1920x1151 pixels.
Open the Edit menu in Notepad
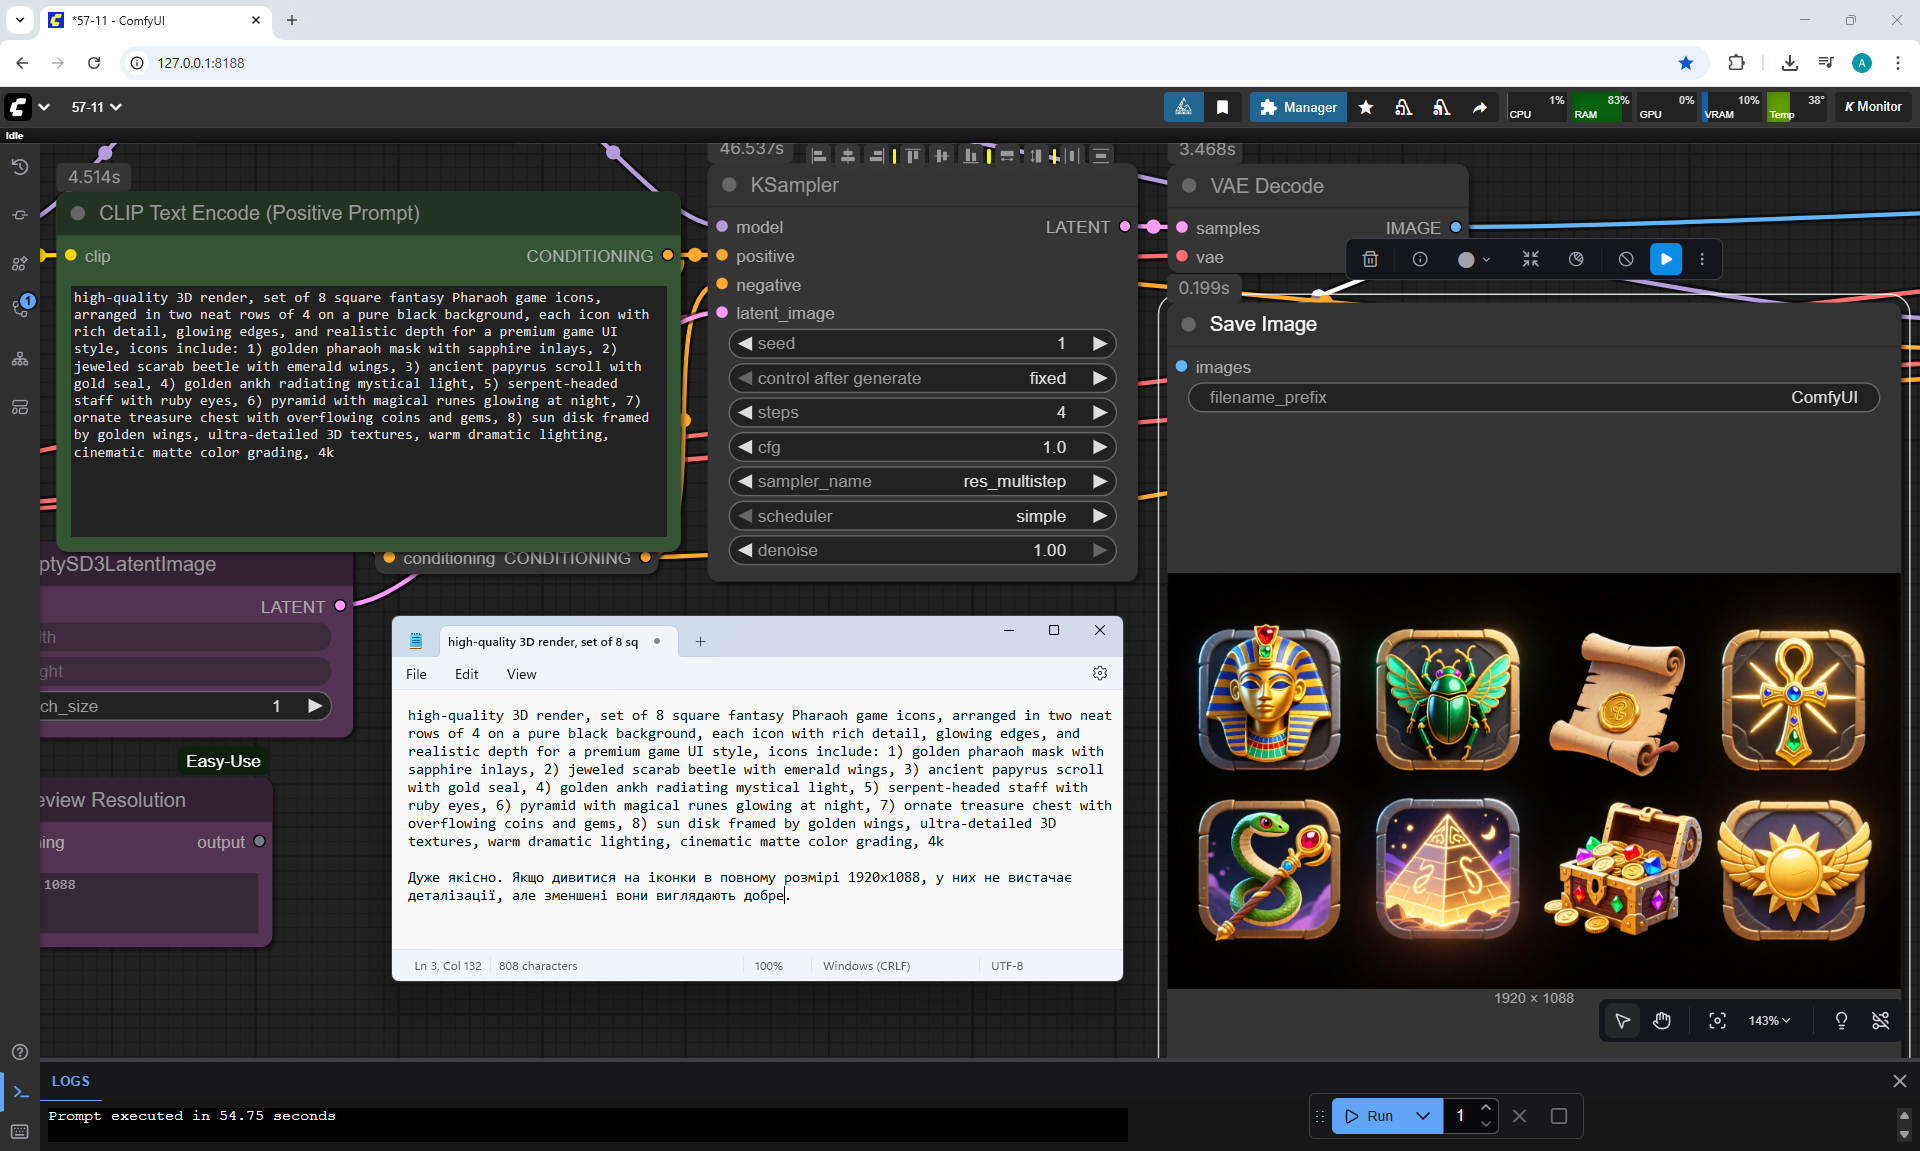click(x=466, y=674)
